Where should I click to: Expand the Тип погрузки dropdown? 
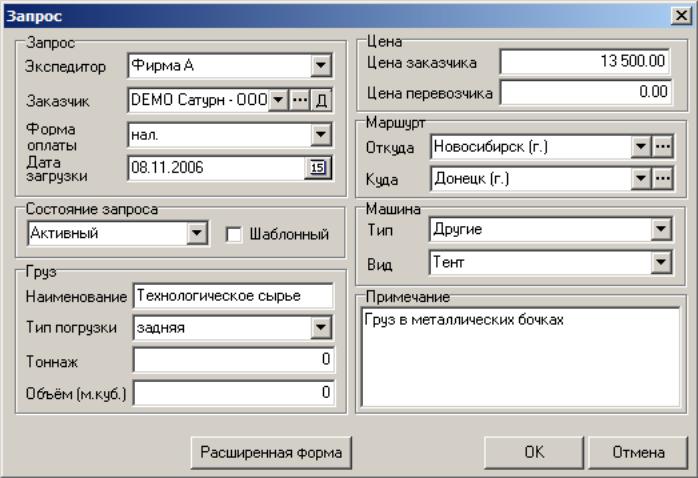pos(321,328)
